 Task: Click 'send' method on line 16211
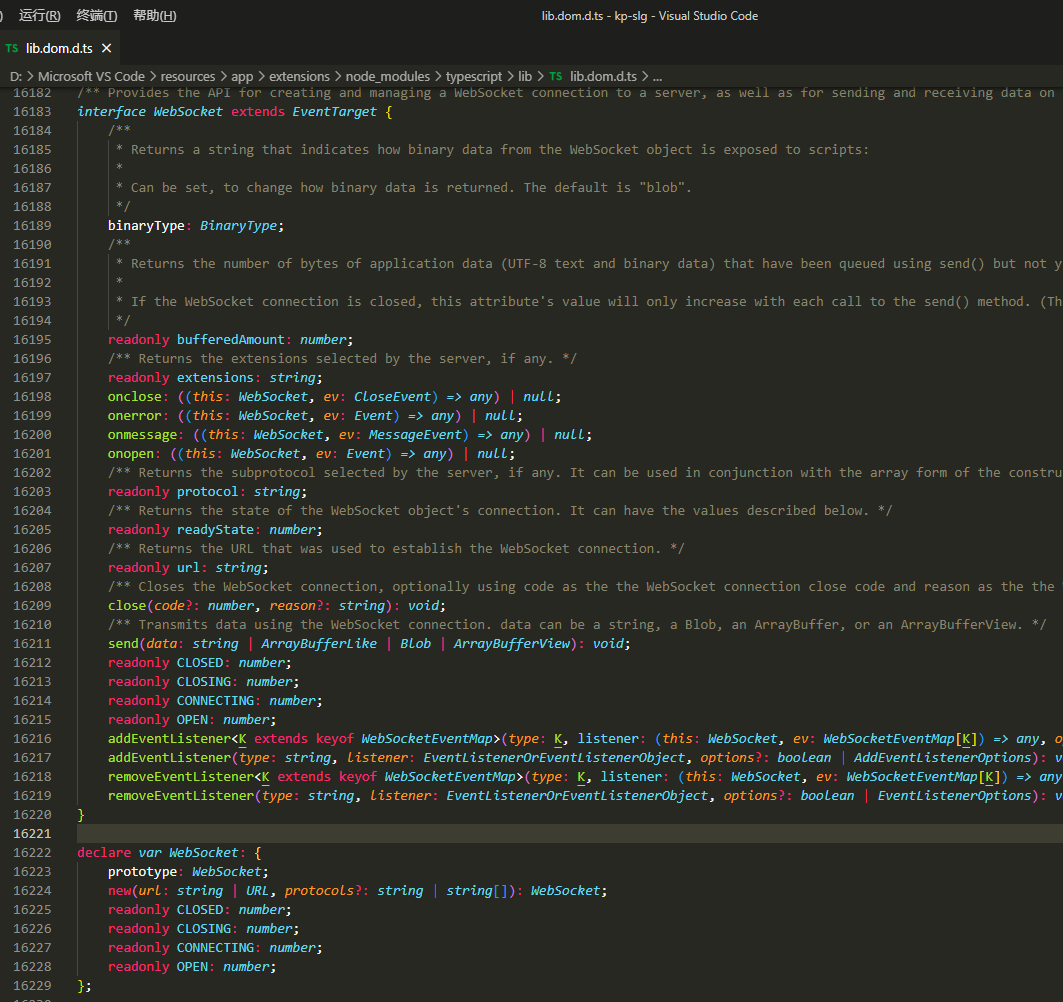pos(123,643)
